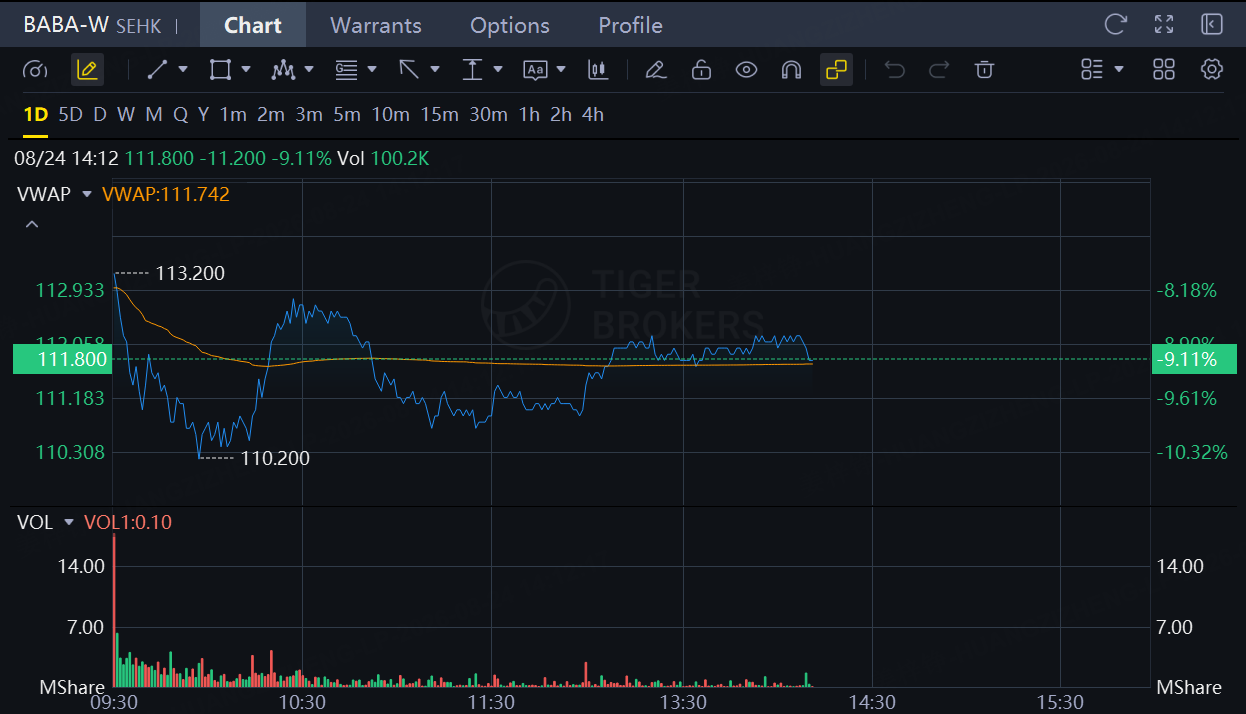Expand the Fibonacci tool dropdown arrow
This screenshot has height=714, width=1246.
pyautogui.click(x=372, y=70)
